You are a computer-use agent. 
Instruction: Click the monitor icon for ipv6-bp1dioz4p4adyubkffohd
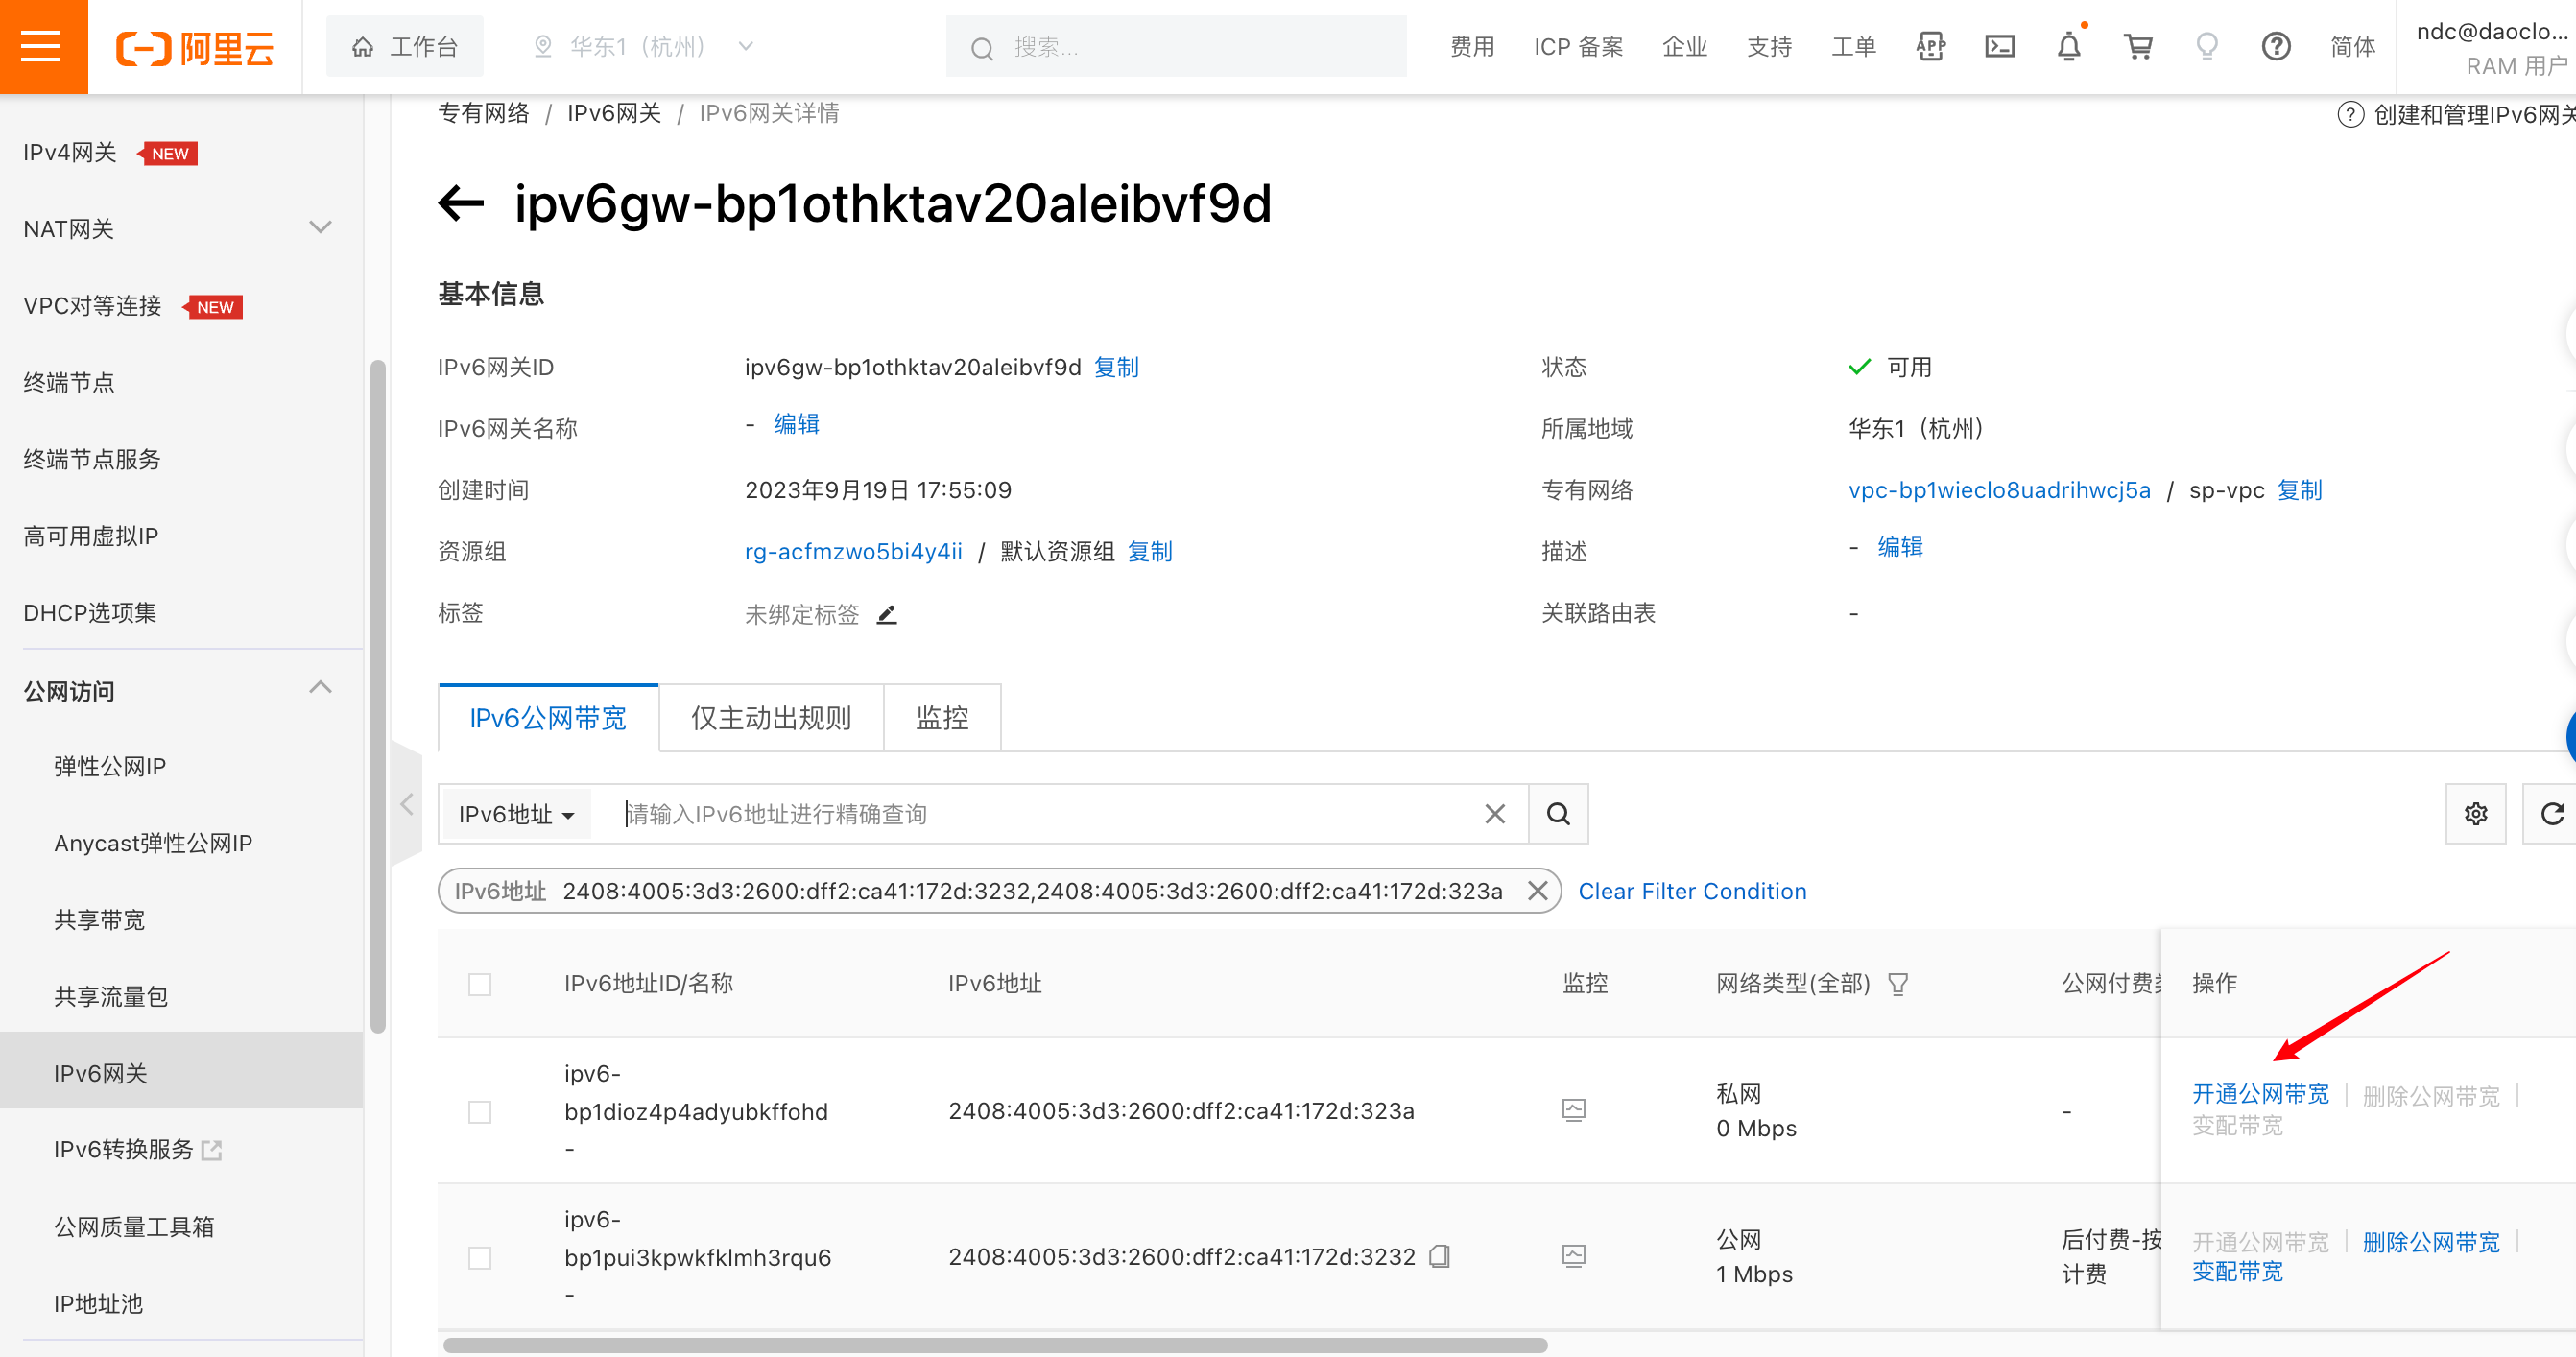click(x=1574, y=1110)
